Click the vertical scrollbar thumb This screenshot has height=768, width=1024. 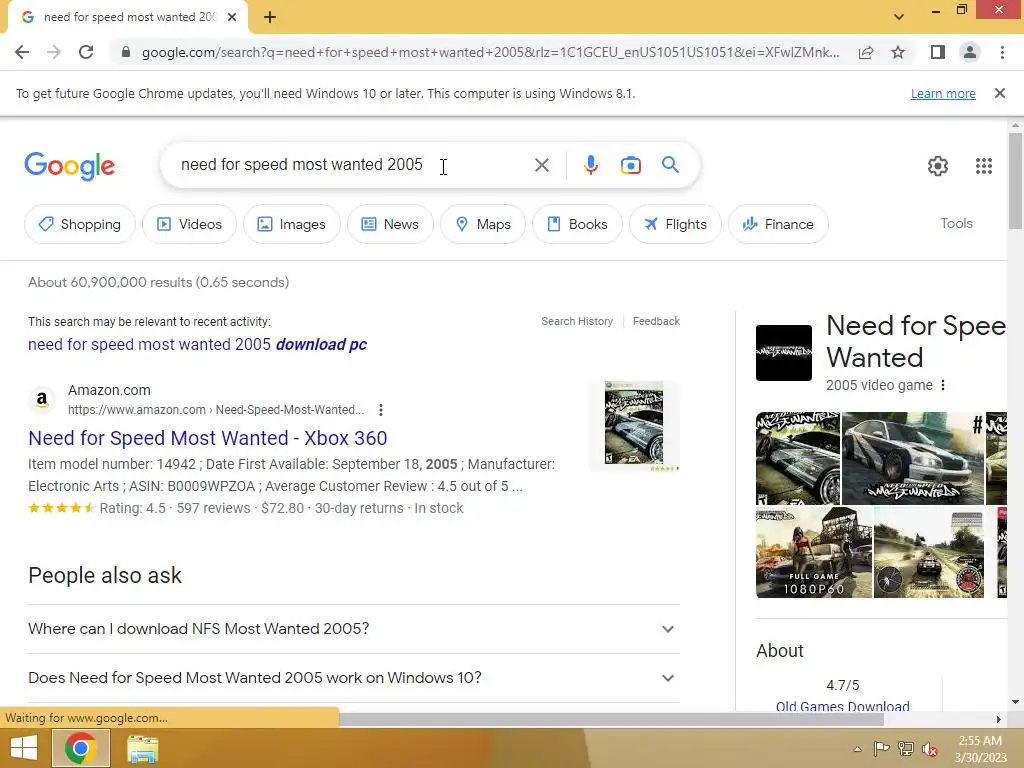(x=1015, y=180)
